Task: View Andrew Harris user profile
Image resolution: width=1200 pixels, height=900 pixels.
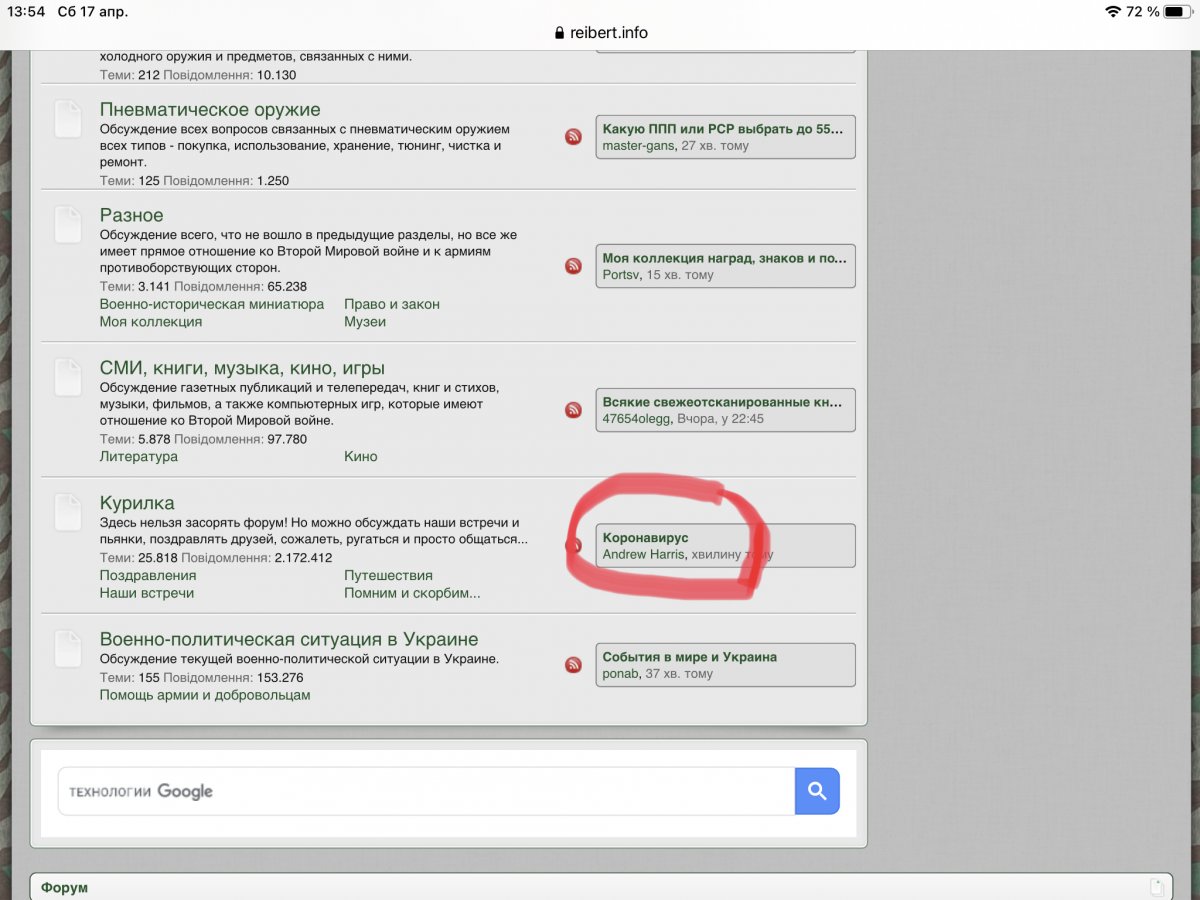Action: coord(644,554)
